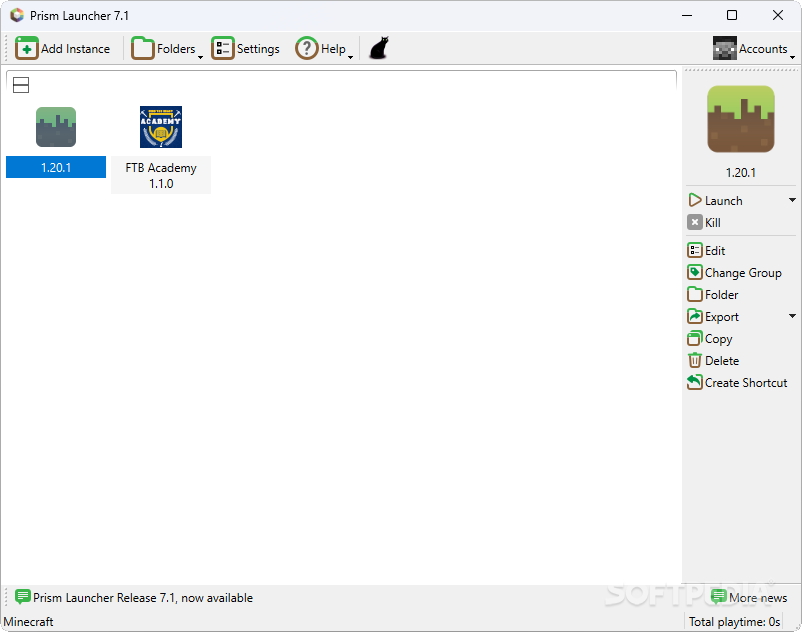Change Group of the instance
Image resolution: width=802 pixels, height=632 pixels.
734,273
